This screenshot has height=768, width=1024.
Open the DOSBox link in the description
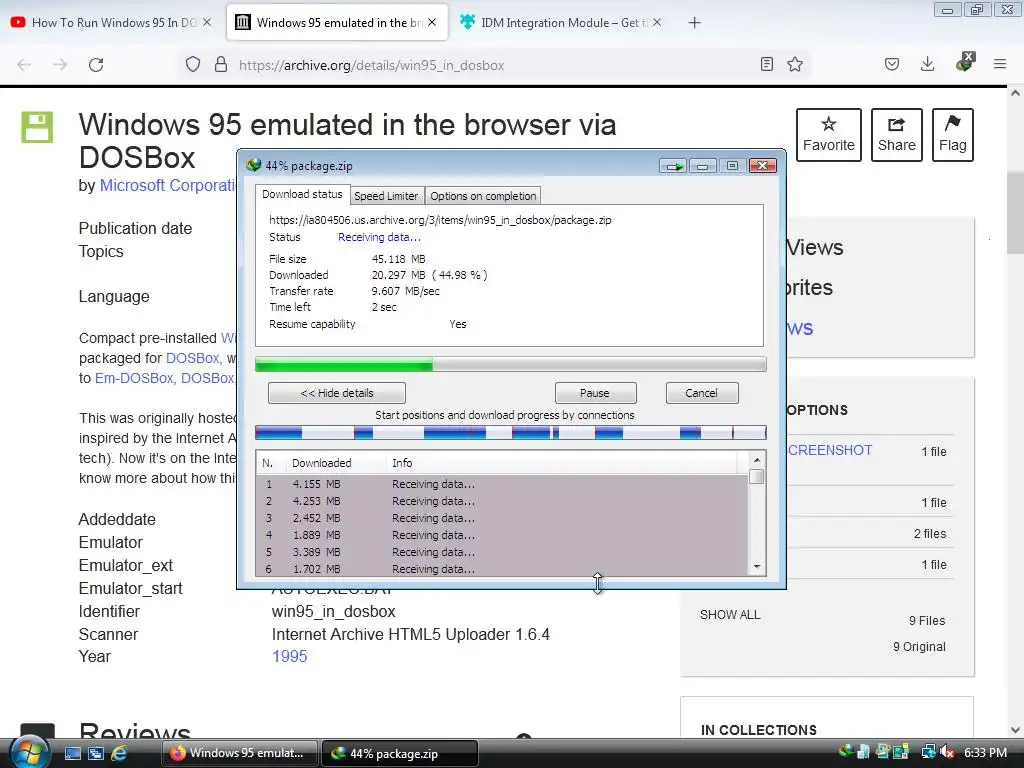click(193, 358)
